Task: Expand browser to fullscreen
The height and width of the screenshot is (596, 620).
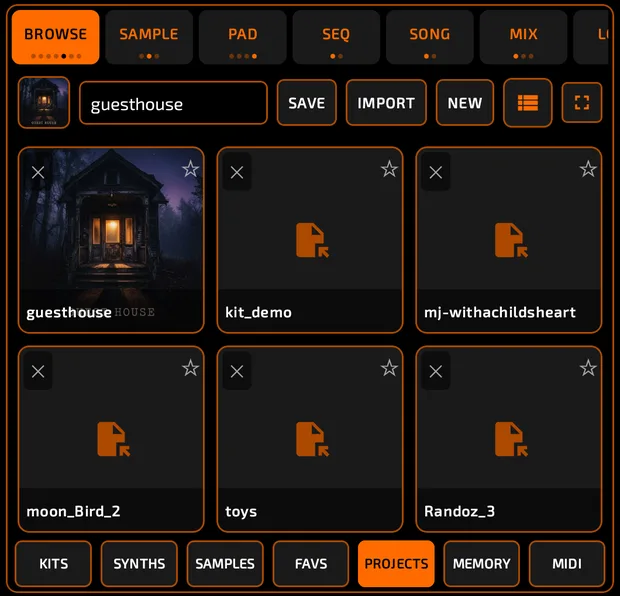Action: tap(582, 102)
